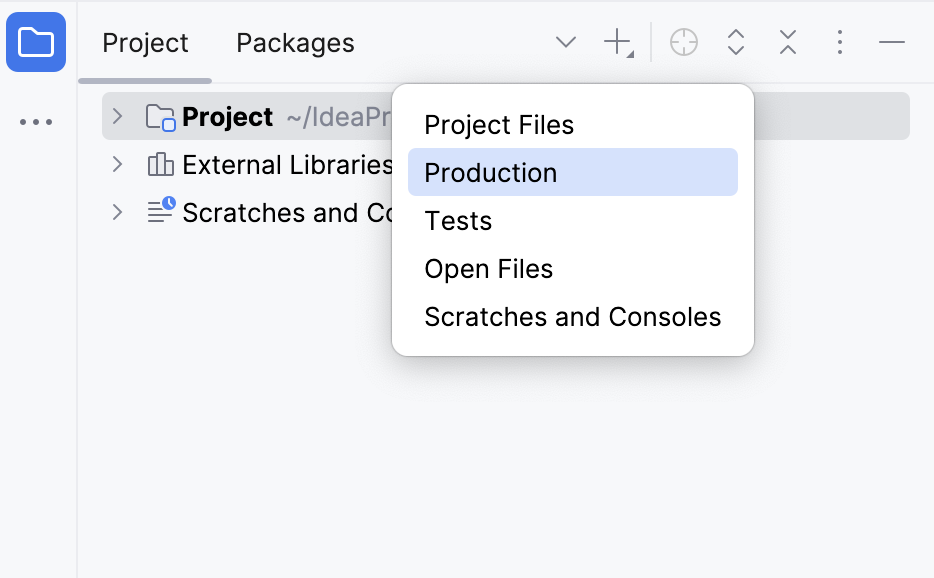
Task: Expand all nodes using the expand-all icon
Action: pos(736,42)
